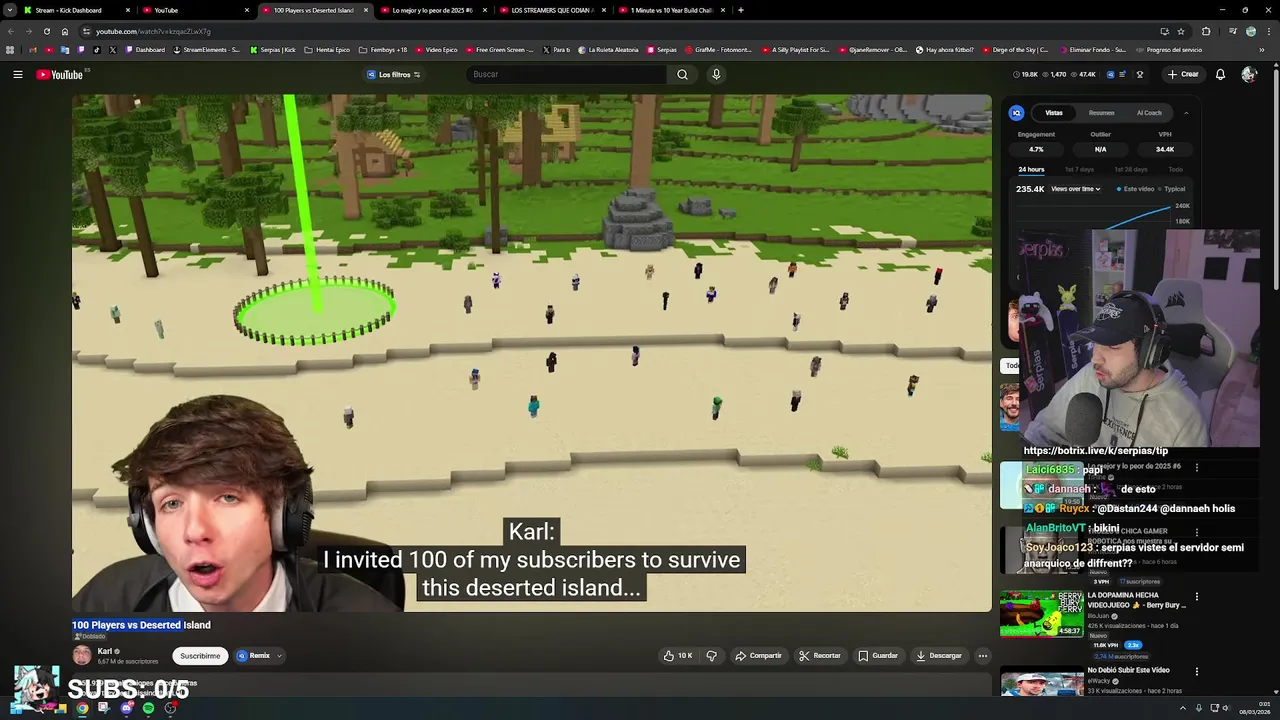
Task: Like the video with thumbs up
Action: point(678,656)
